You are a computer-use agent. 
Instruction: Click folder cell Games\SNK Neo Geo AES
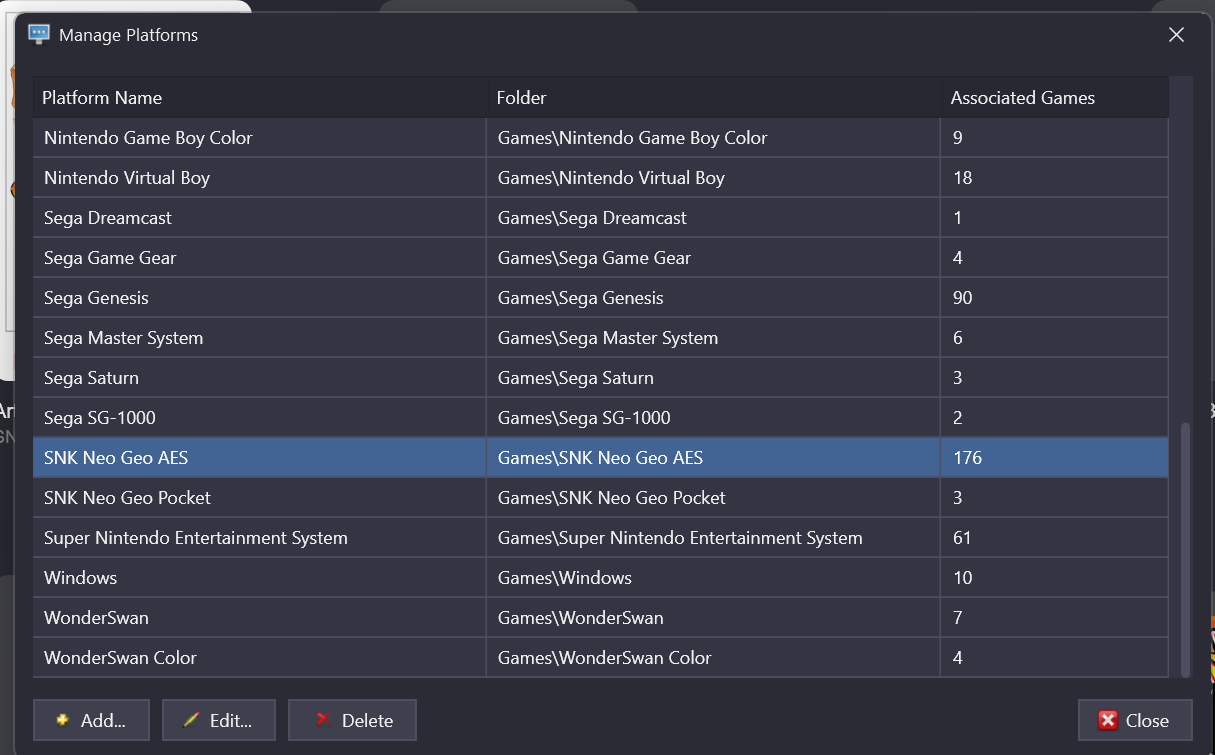pyautogui.click(x=714, y=458)
